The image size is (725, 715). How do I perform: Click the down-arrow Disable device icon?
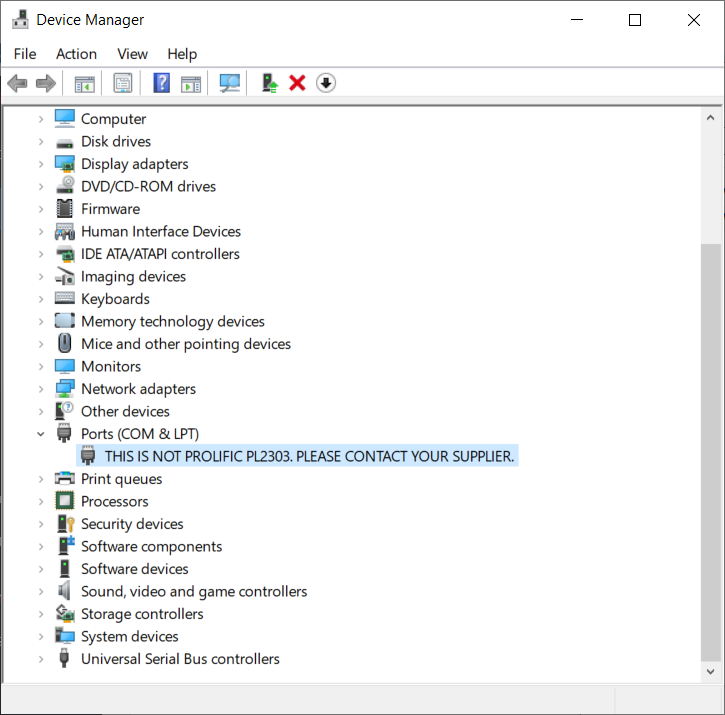point(326,83)
